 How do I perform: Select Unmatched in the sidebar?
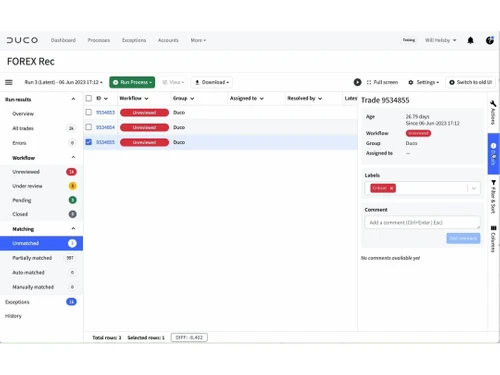(41, 243)
